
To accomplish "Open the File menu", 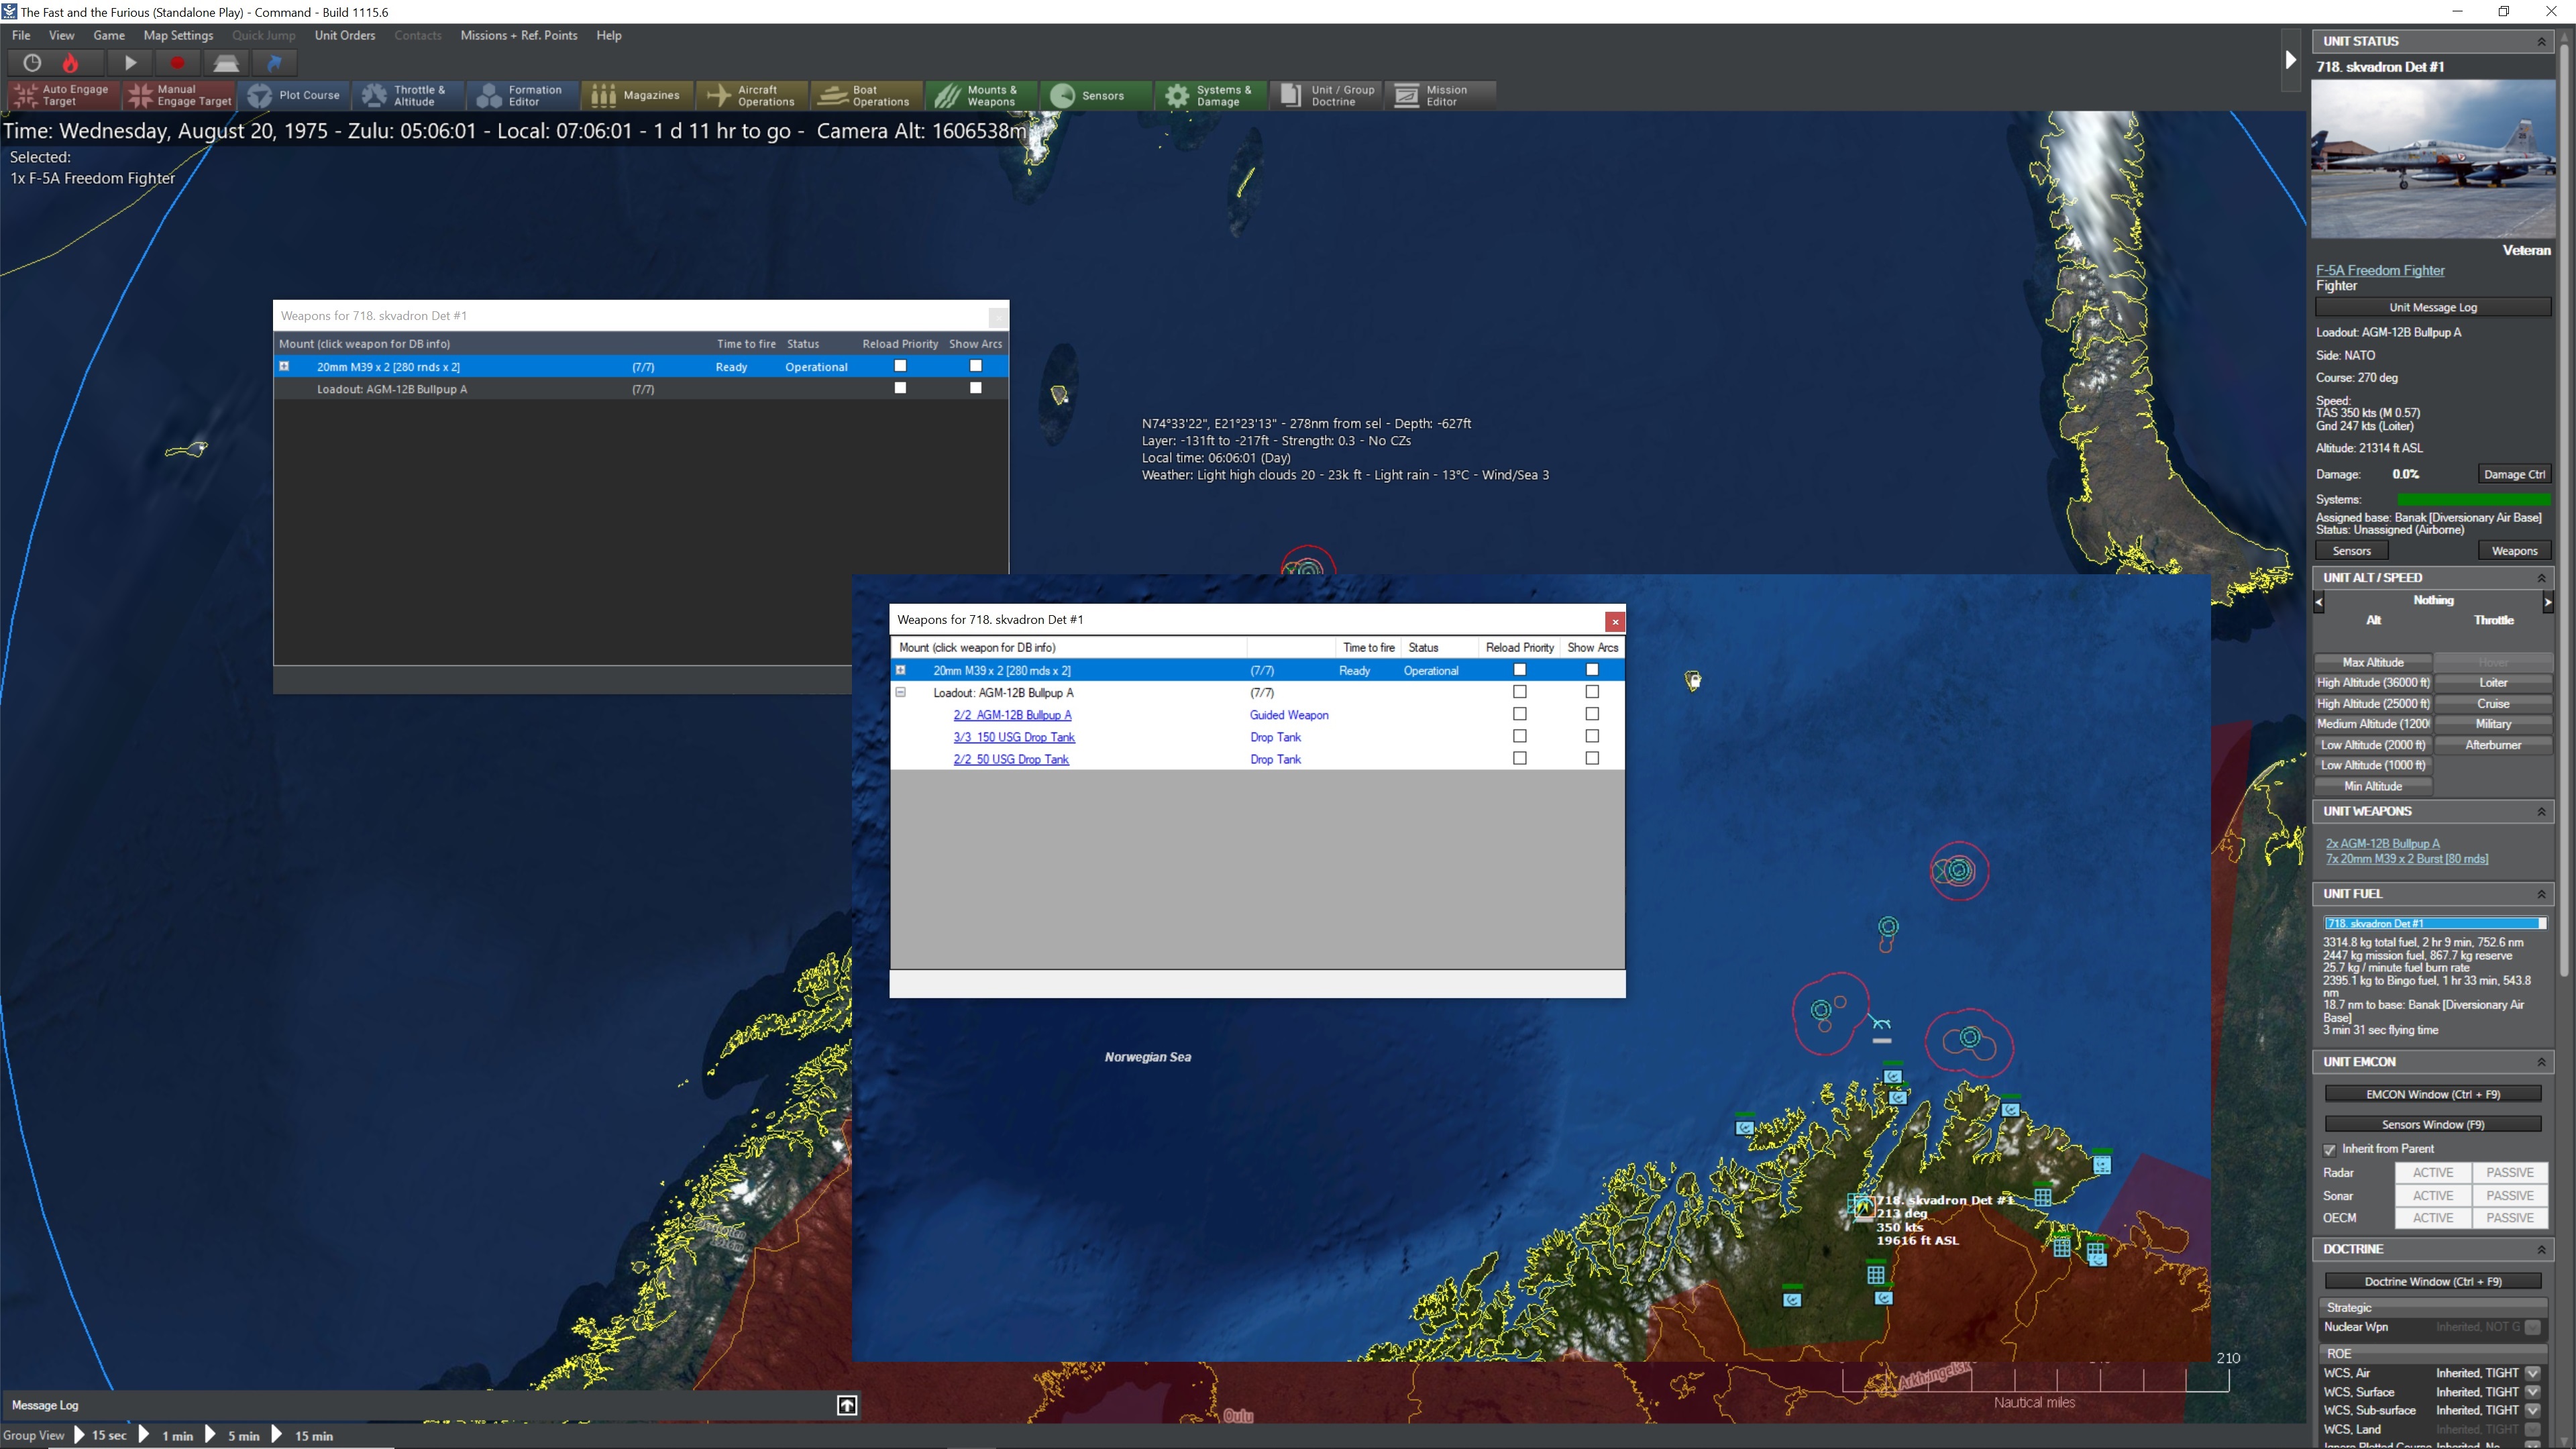I will (21, 35).
